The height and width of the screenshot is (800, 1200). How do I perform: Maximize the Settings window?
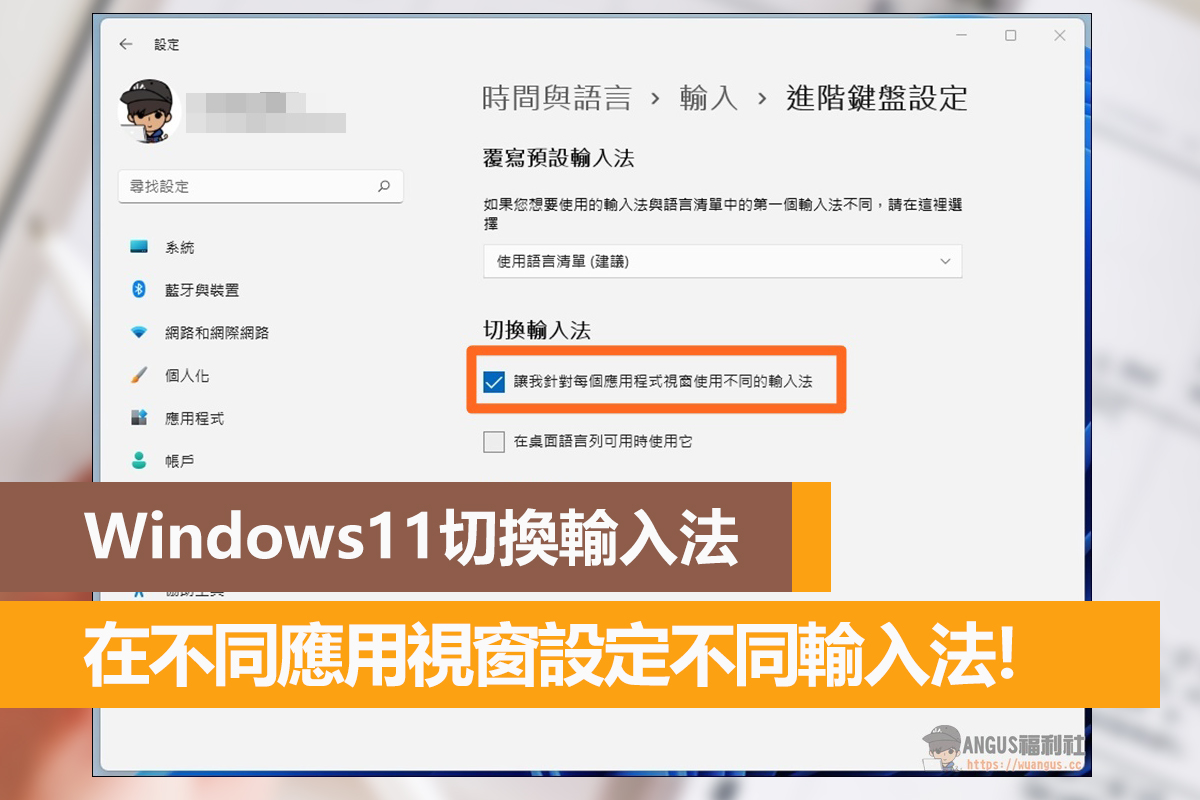click(1010, 36)
